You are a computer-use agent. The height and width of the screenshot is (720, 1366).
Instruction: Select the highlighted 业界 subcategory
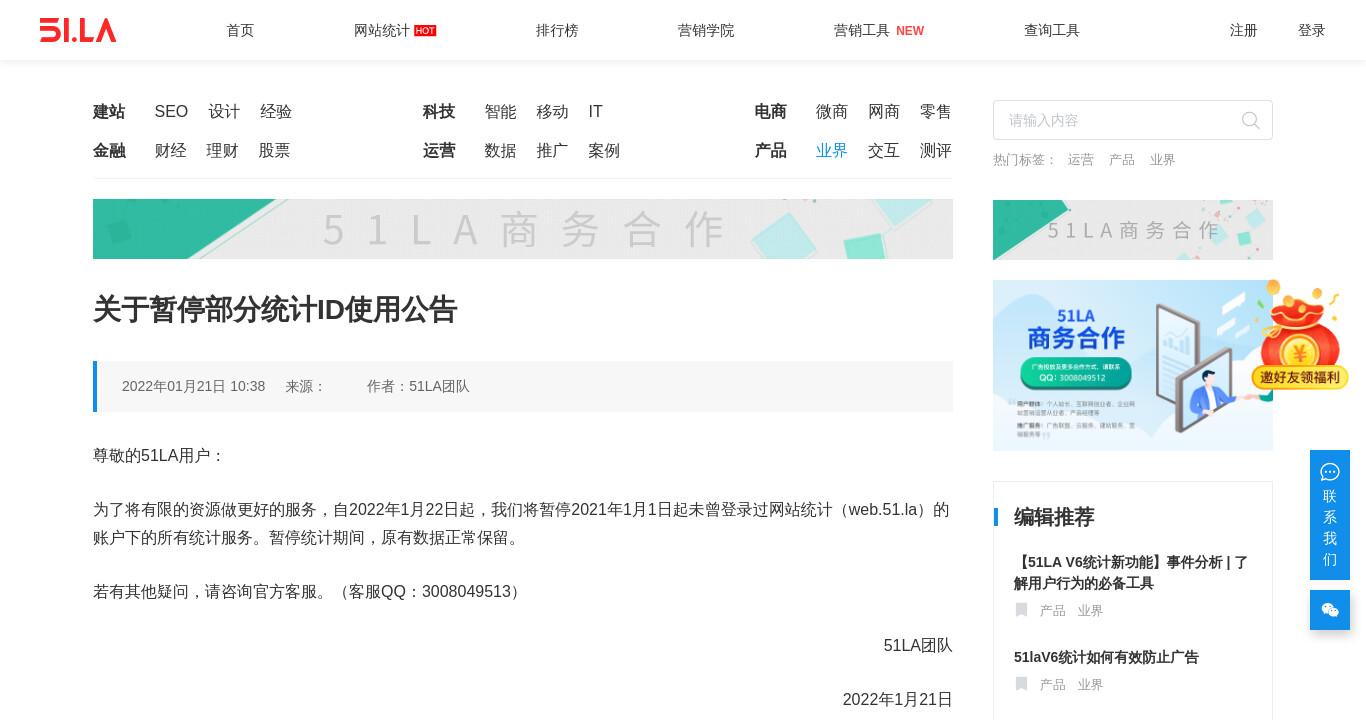tap(832, 151)
